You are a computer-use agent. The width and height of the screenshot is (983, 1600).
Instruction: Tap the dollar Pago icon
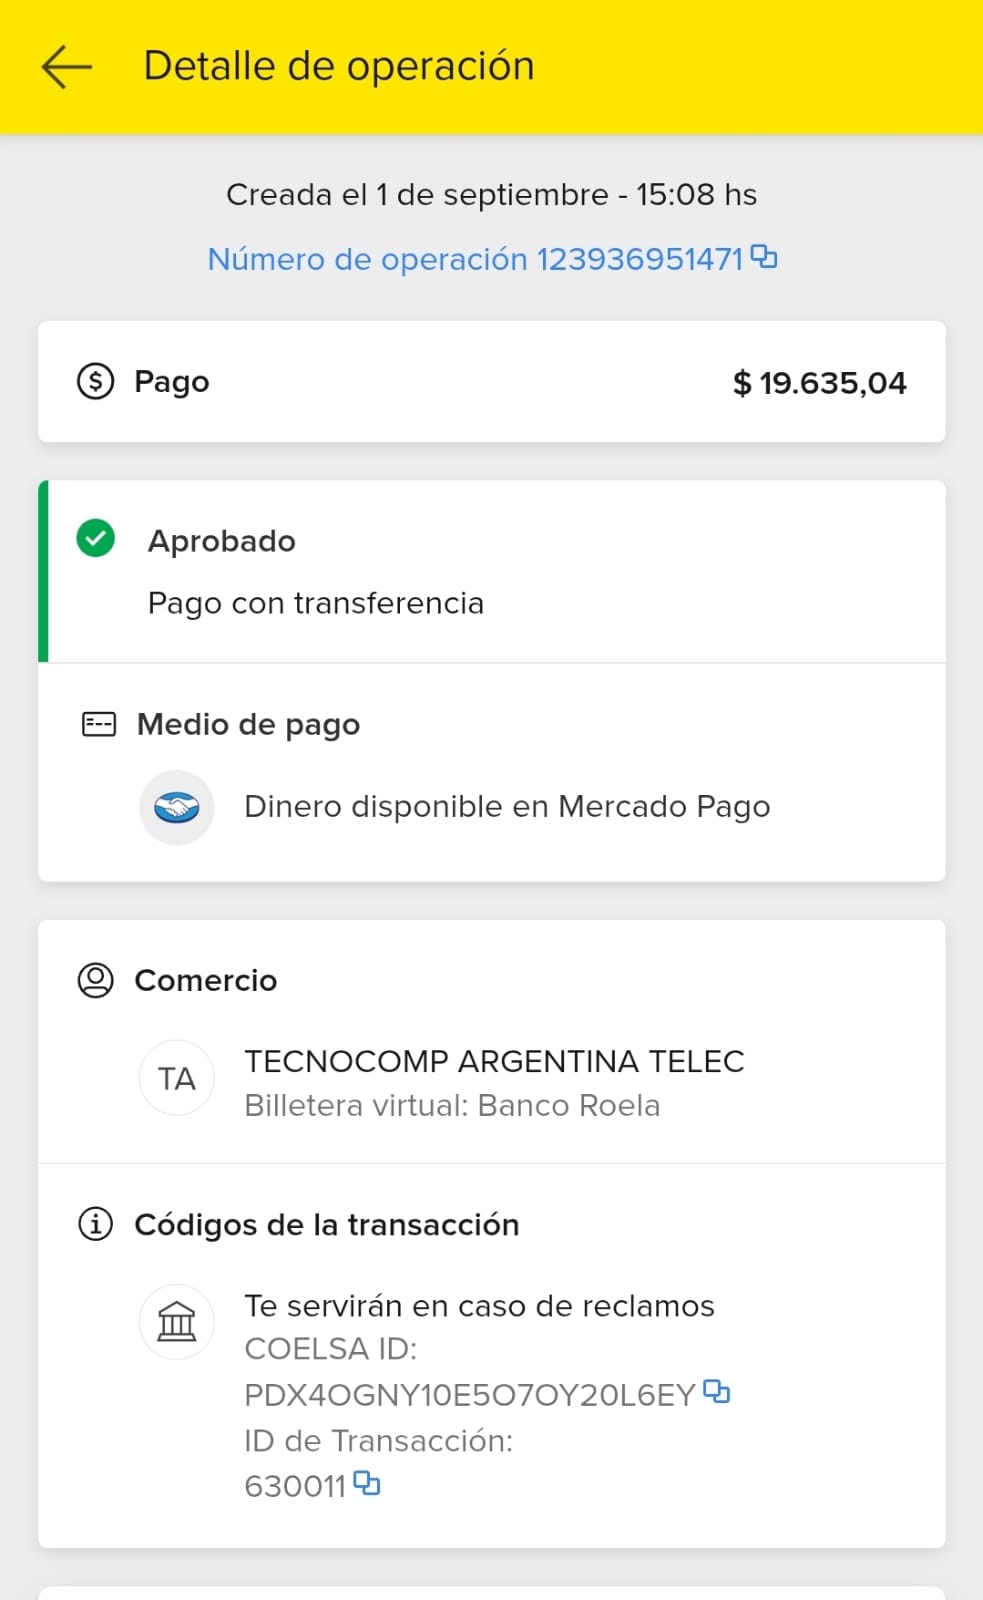(x=96, y=381)
